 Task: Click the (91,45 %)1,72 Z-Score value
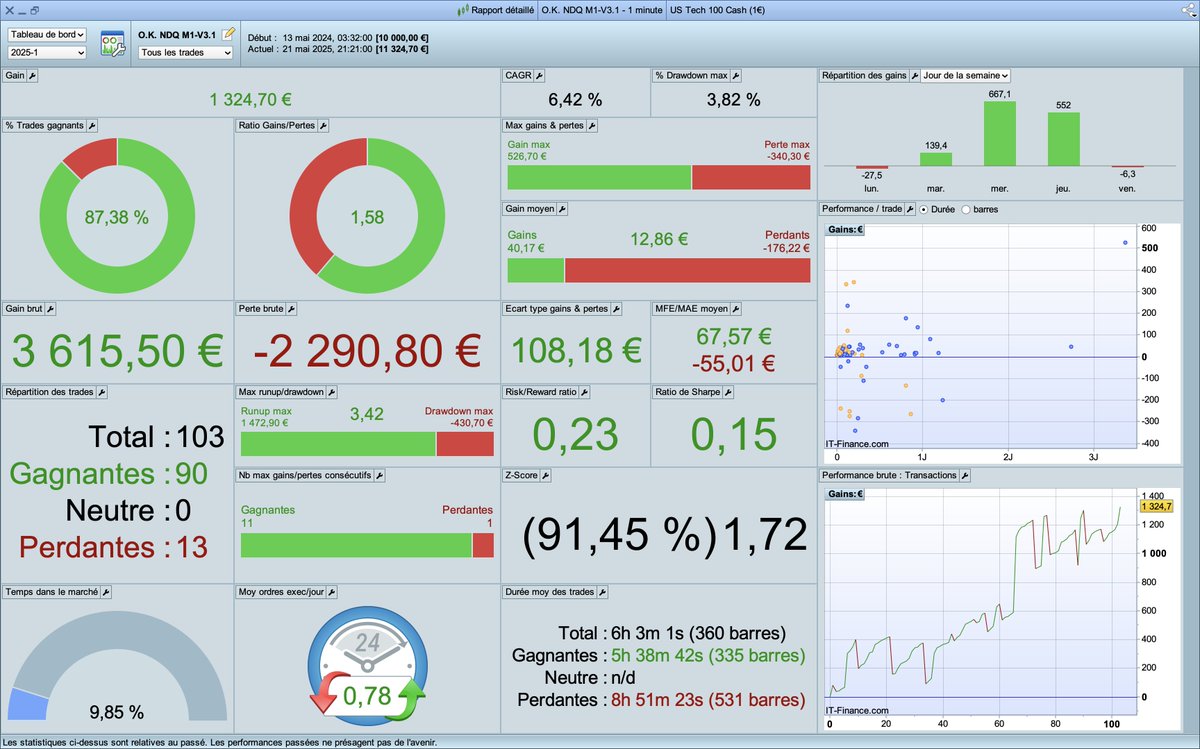pos(665,536)
